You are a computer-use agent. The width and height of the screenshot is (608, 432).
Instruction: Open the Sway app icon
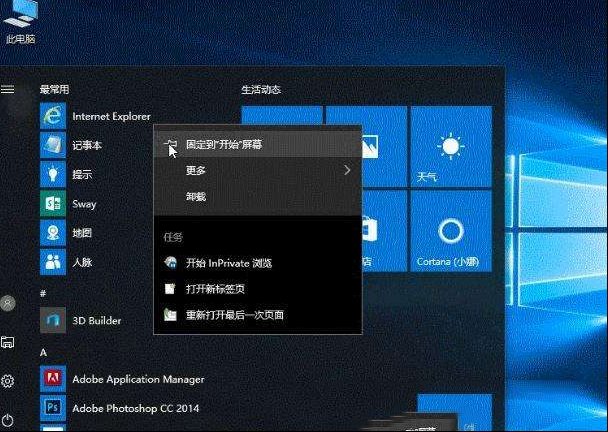click(x=53, y=203)
